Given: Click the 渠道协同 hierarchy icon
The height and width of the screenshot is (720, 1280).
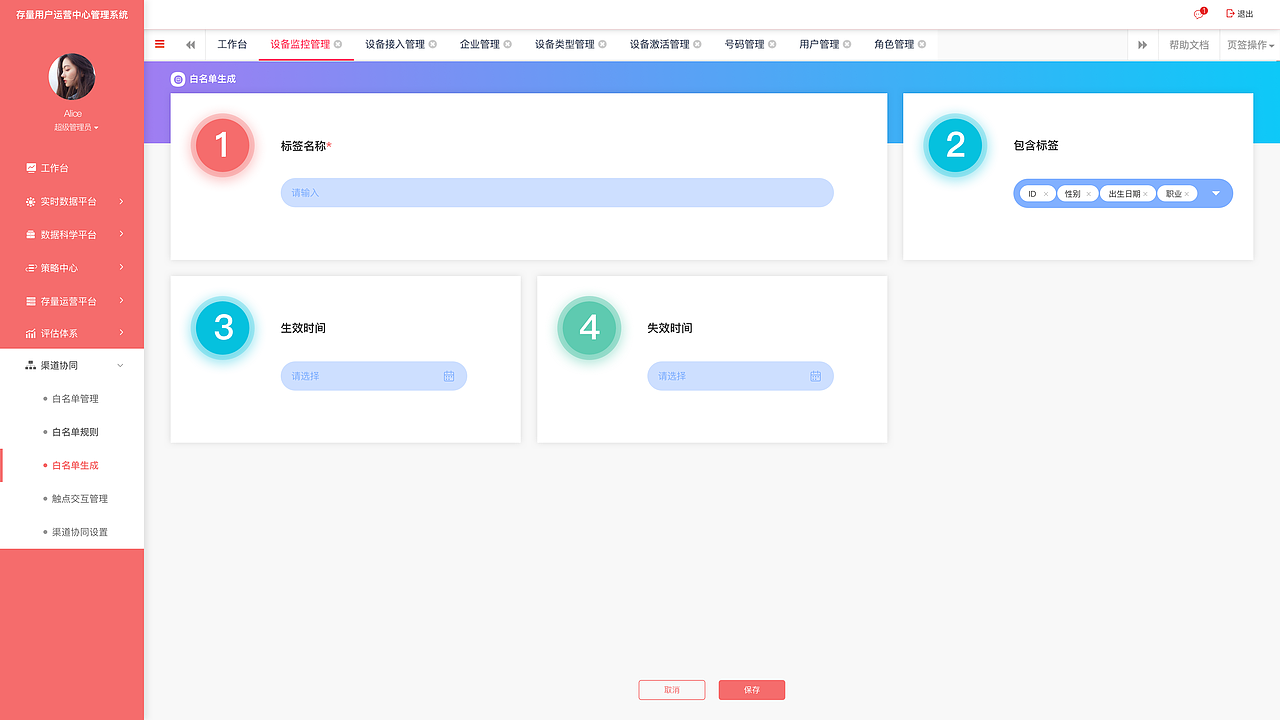Looking at the screenshot, I should [x=31, y=365].
